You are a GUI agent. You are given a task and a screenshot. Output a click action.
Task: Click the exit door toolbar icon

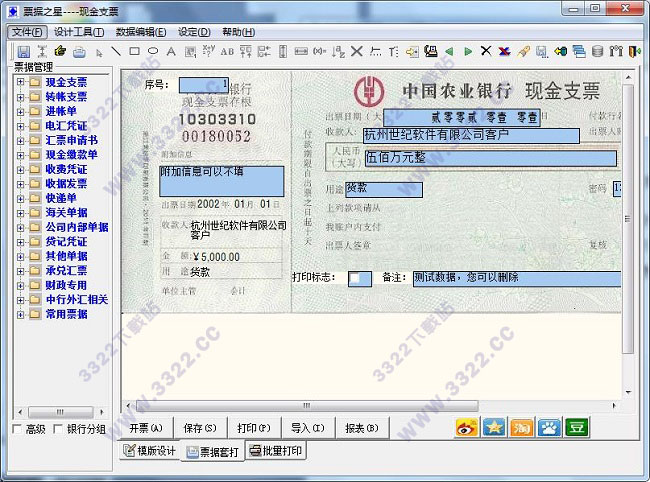pos(635,51)
